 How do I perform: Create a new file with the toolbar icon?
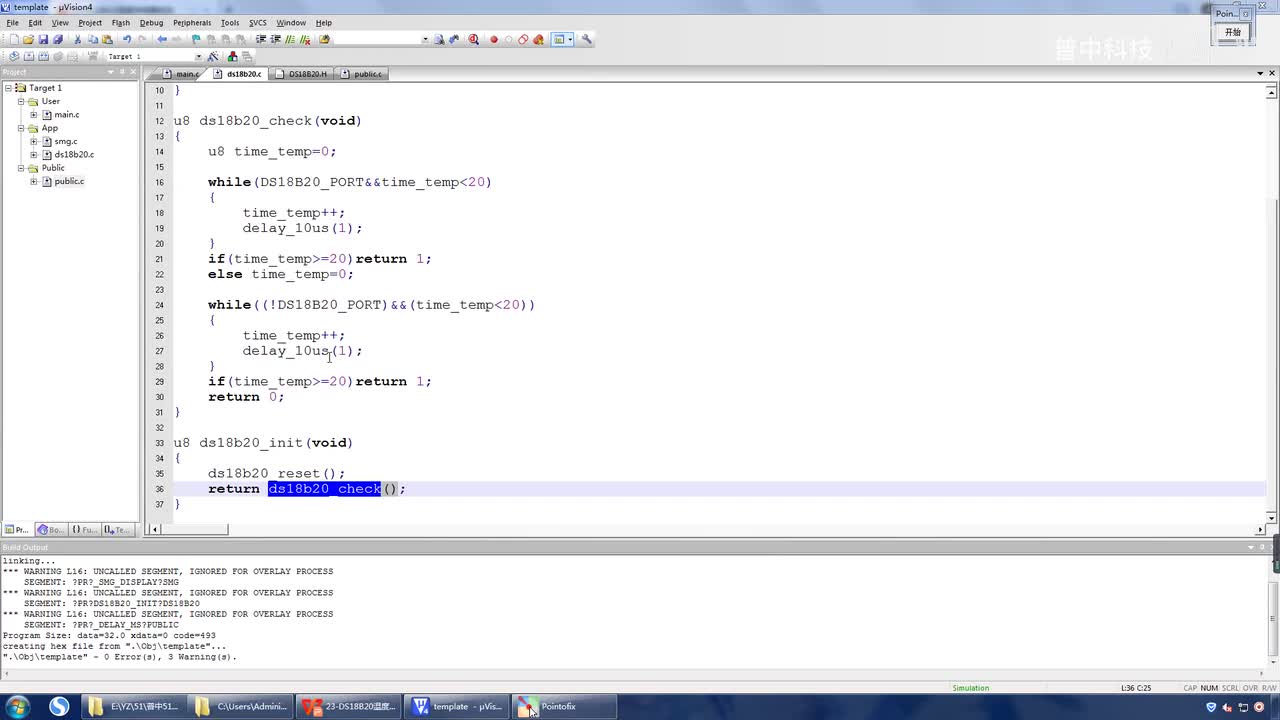[14, 40]
